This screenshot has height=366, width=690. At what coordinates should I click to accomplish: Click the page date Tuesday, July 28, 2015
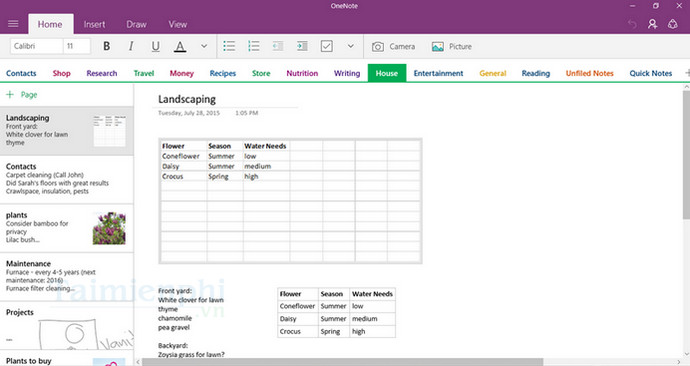tap(189, 113)
